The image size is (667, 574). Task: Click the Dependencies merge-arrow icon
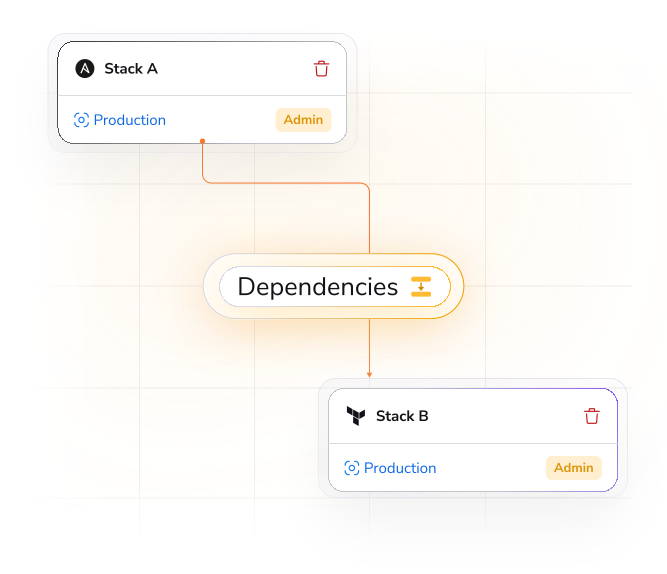click(x=421, y=287)
